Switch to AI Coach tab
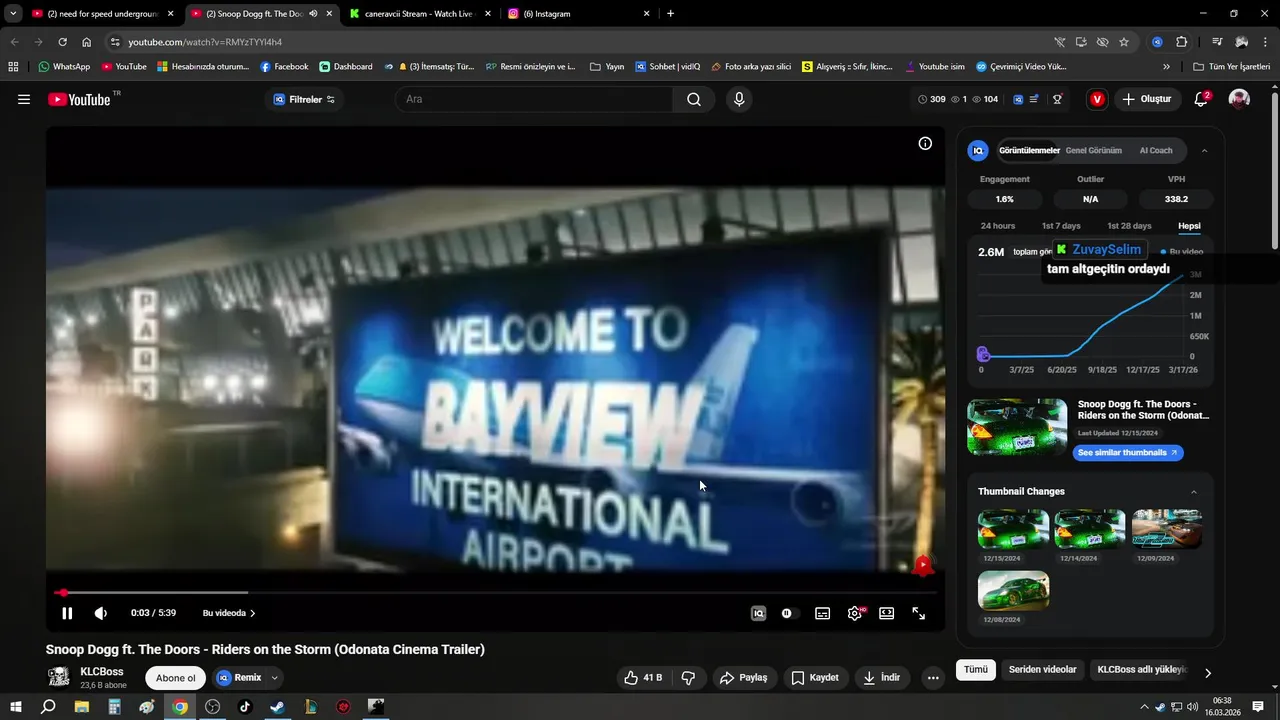Screen dimensions: 1280x720 pos(1156,150)
